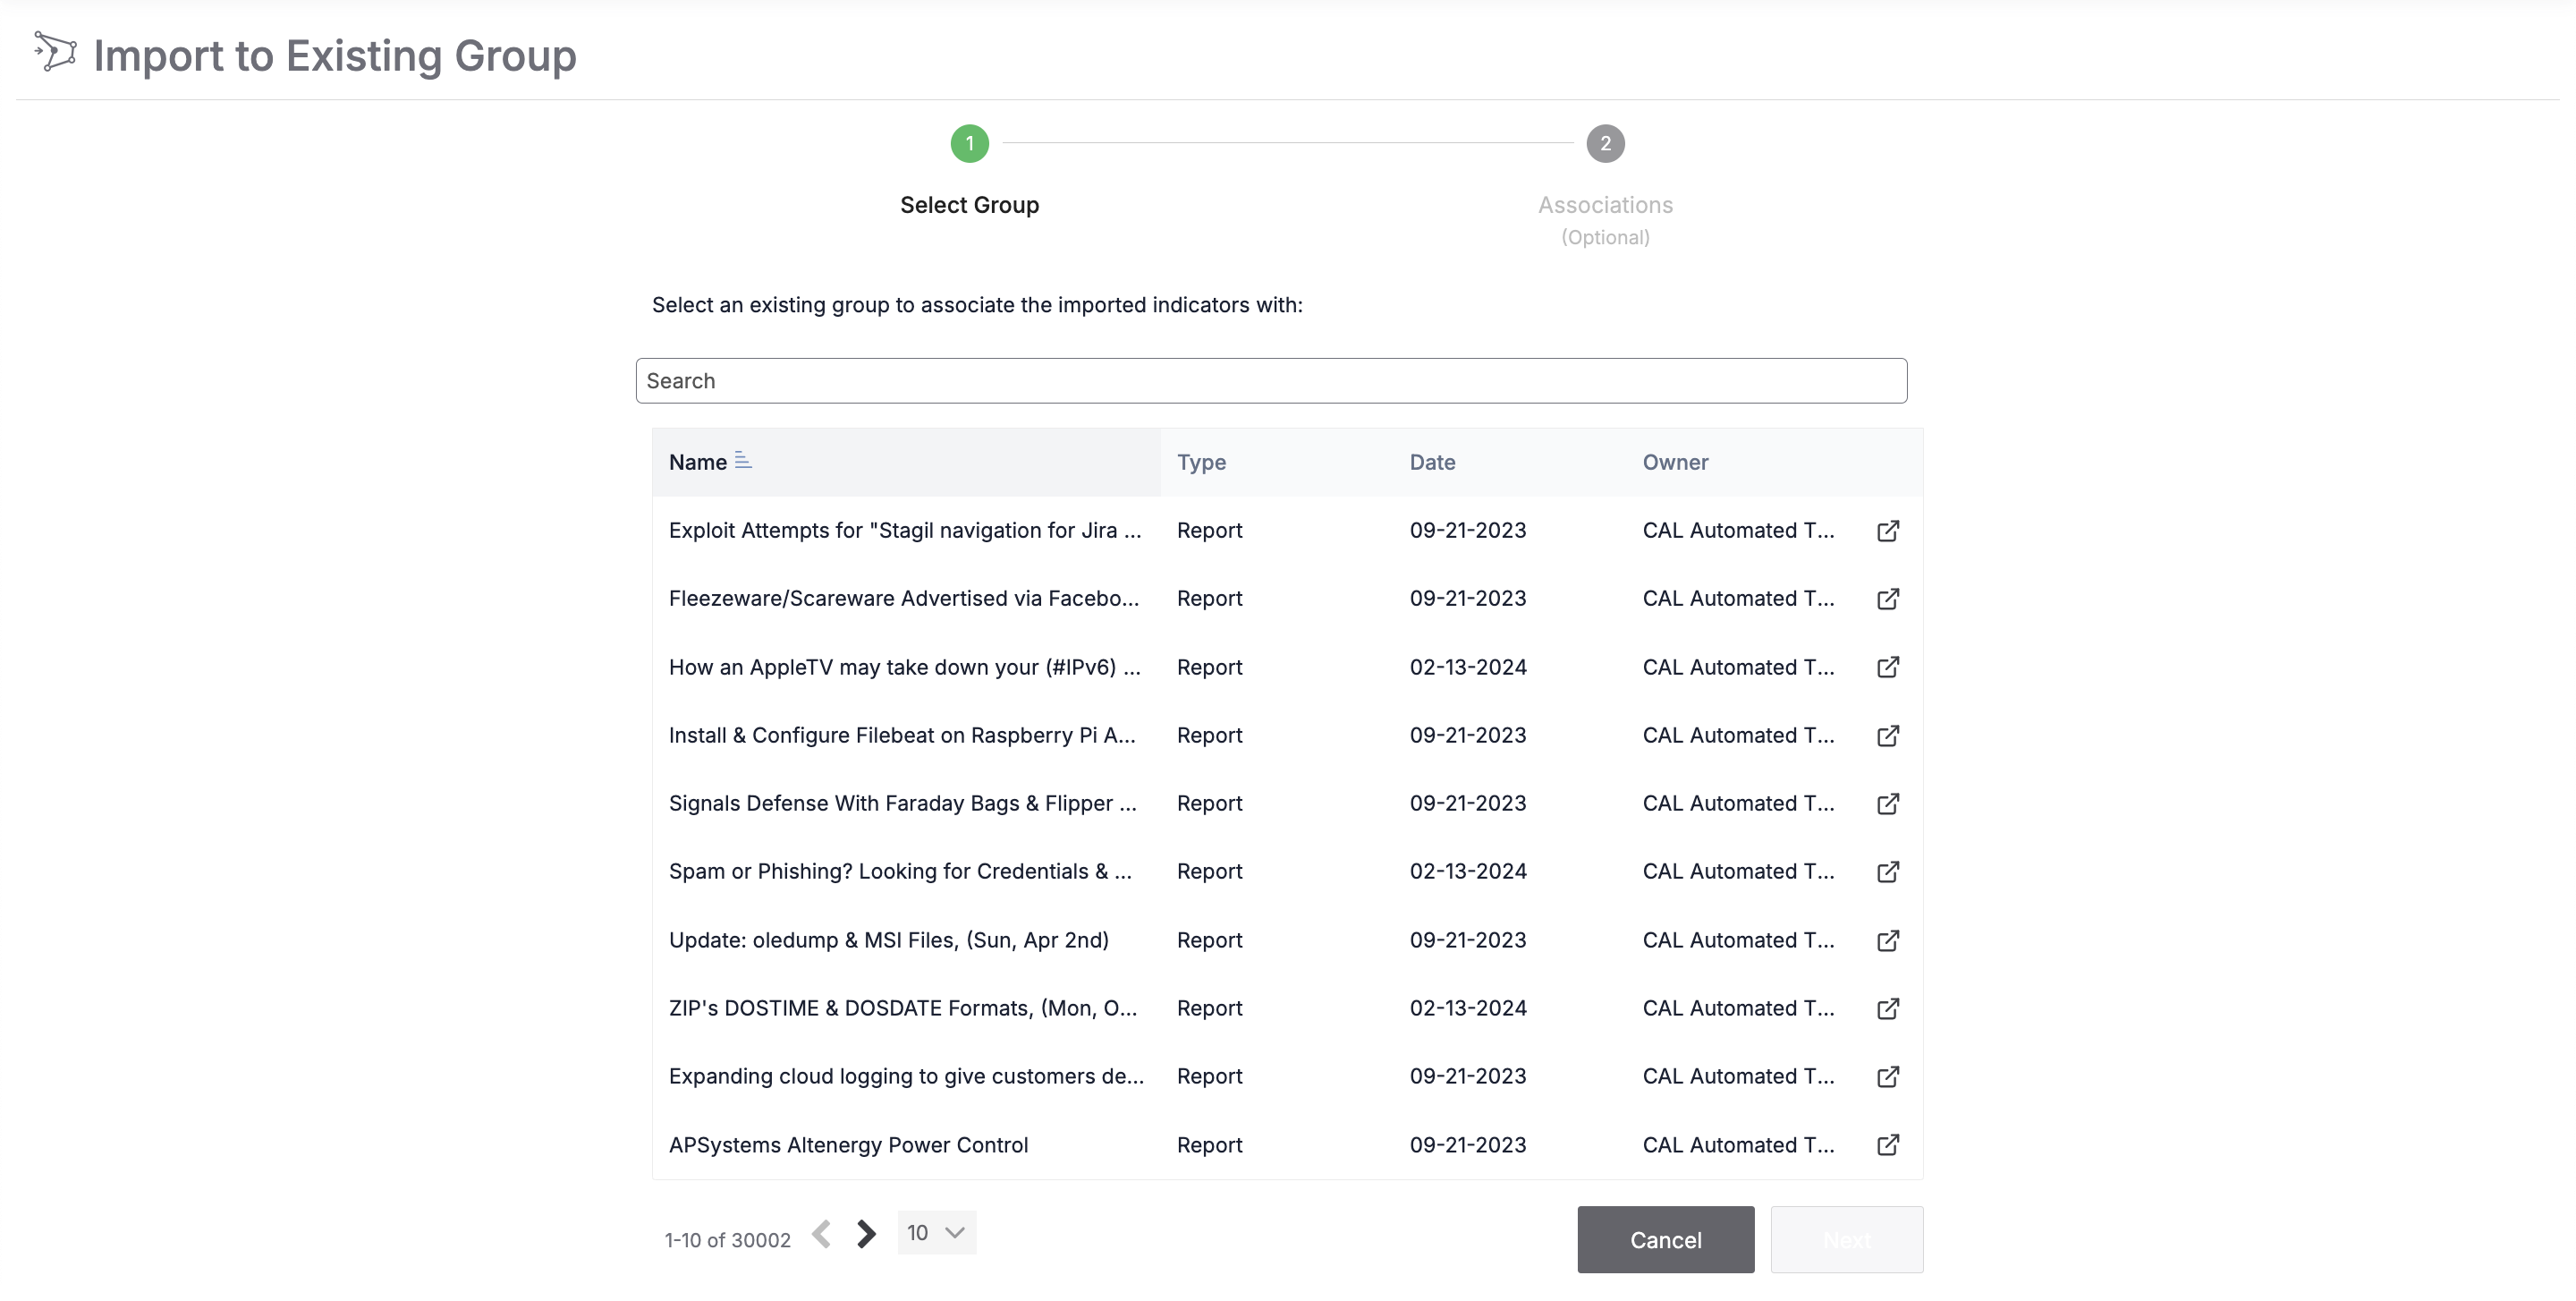This screenshot has height=1301, width=2576.
Task: Open the rows-per-page dropdown showing 10
Action: (936, 1233)
